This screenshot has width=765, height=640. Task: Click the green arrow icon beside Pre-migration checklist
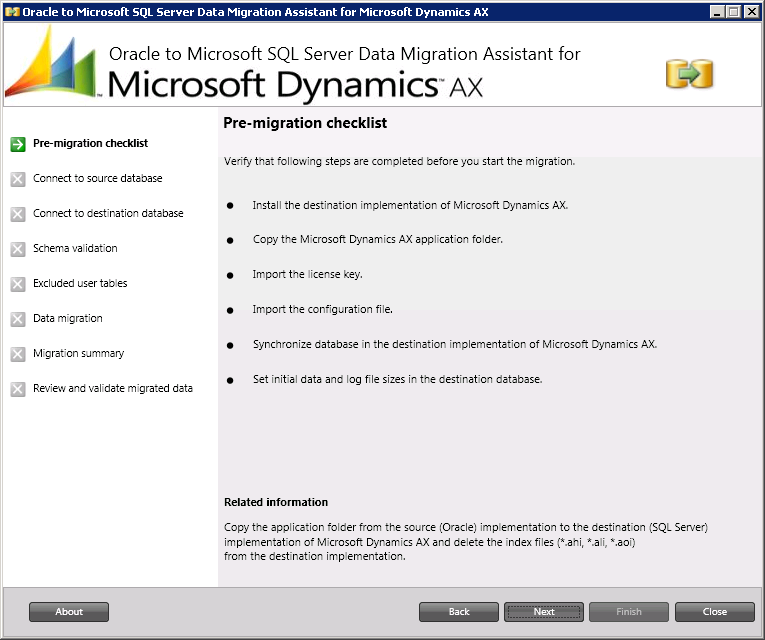coord(18,144)
